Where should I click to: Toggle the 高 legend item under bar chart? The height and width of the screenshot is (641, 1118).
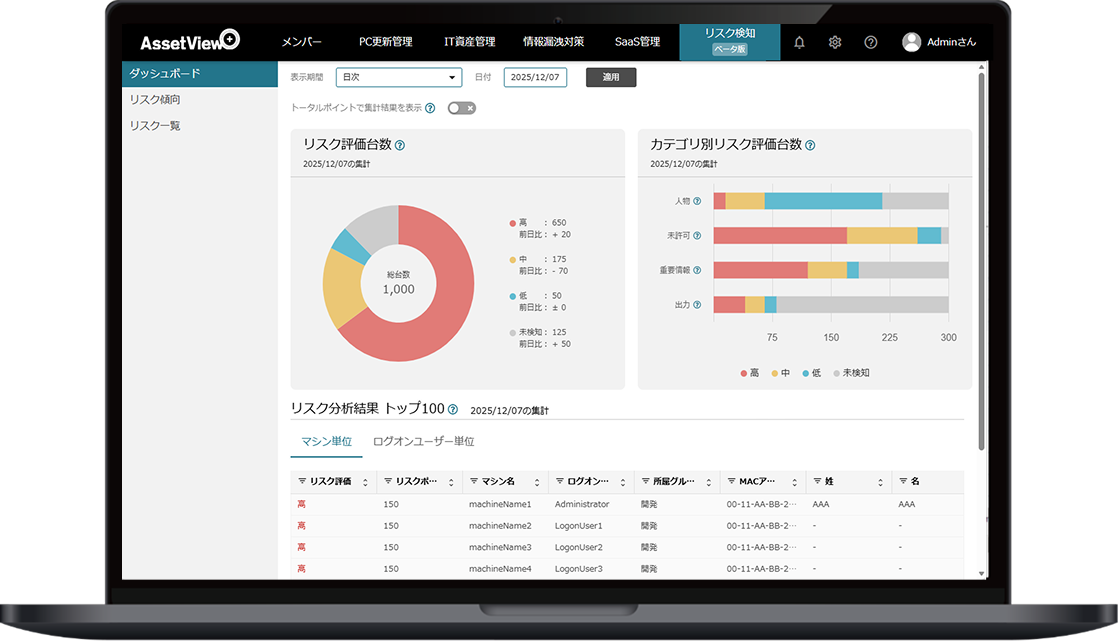pyautogui.click(x=750, y=373)
